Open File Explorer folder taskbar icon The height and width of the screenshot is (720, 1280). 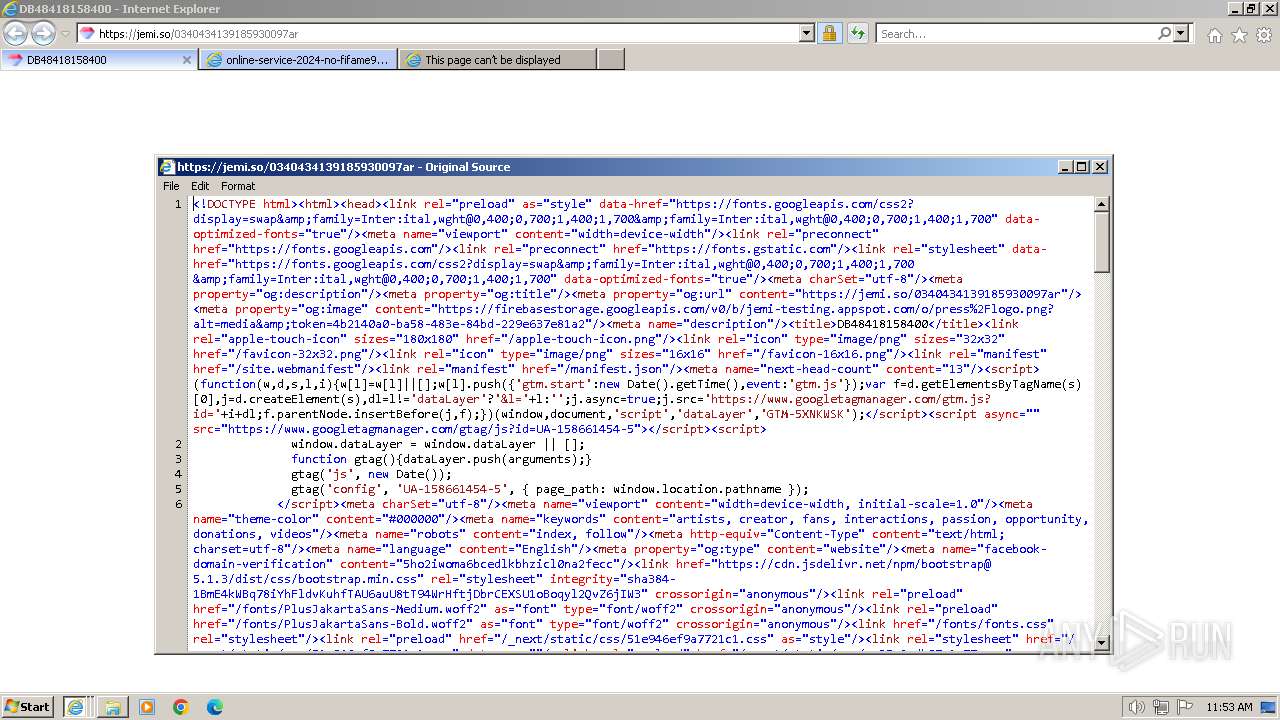coord(112,707)
